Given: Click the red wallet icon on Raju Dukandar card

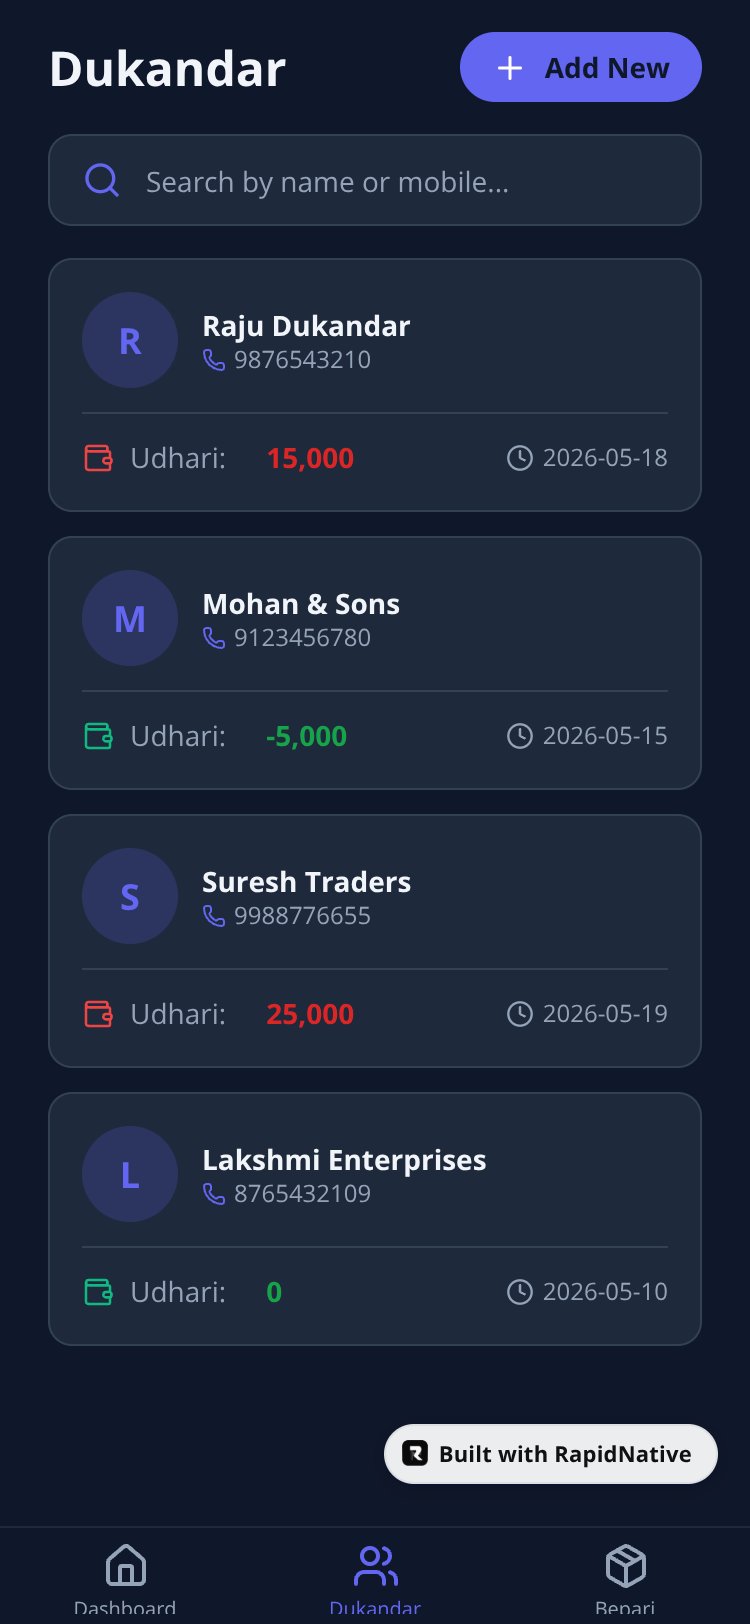Looking at the screenshot, I should (x=98, y=458).
